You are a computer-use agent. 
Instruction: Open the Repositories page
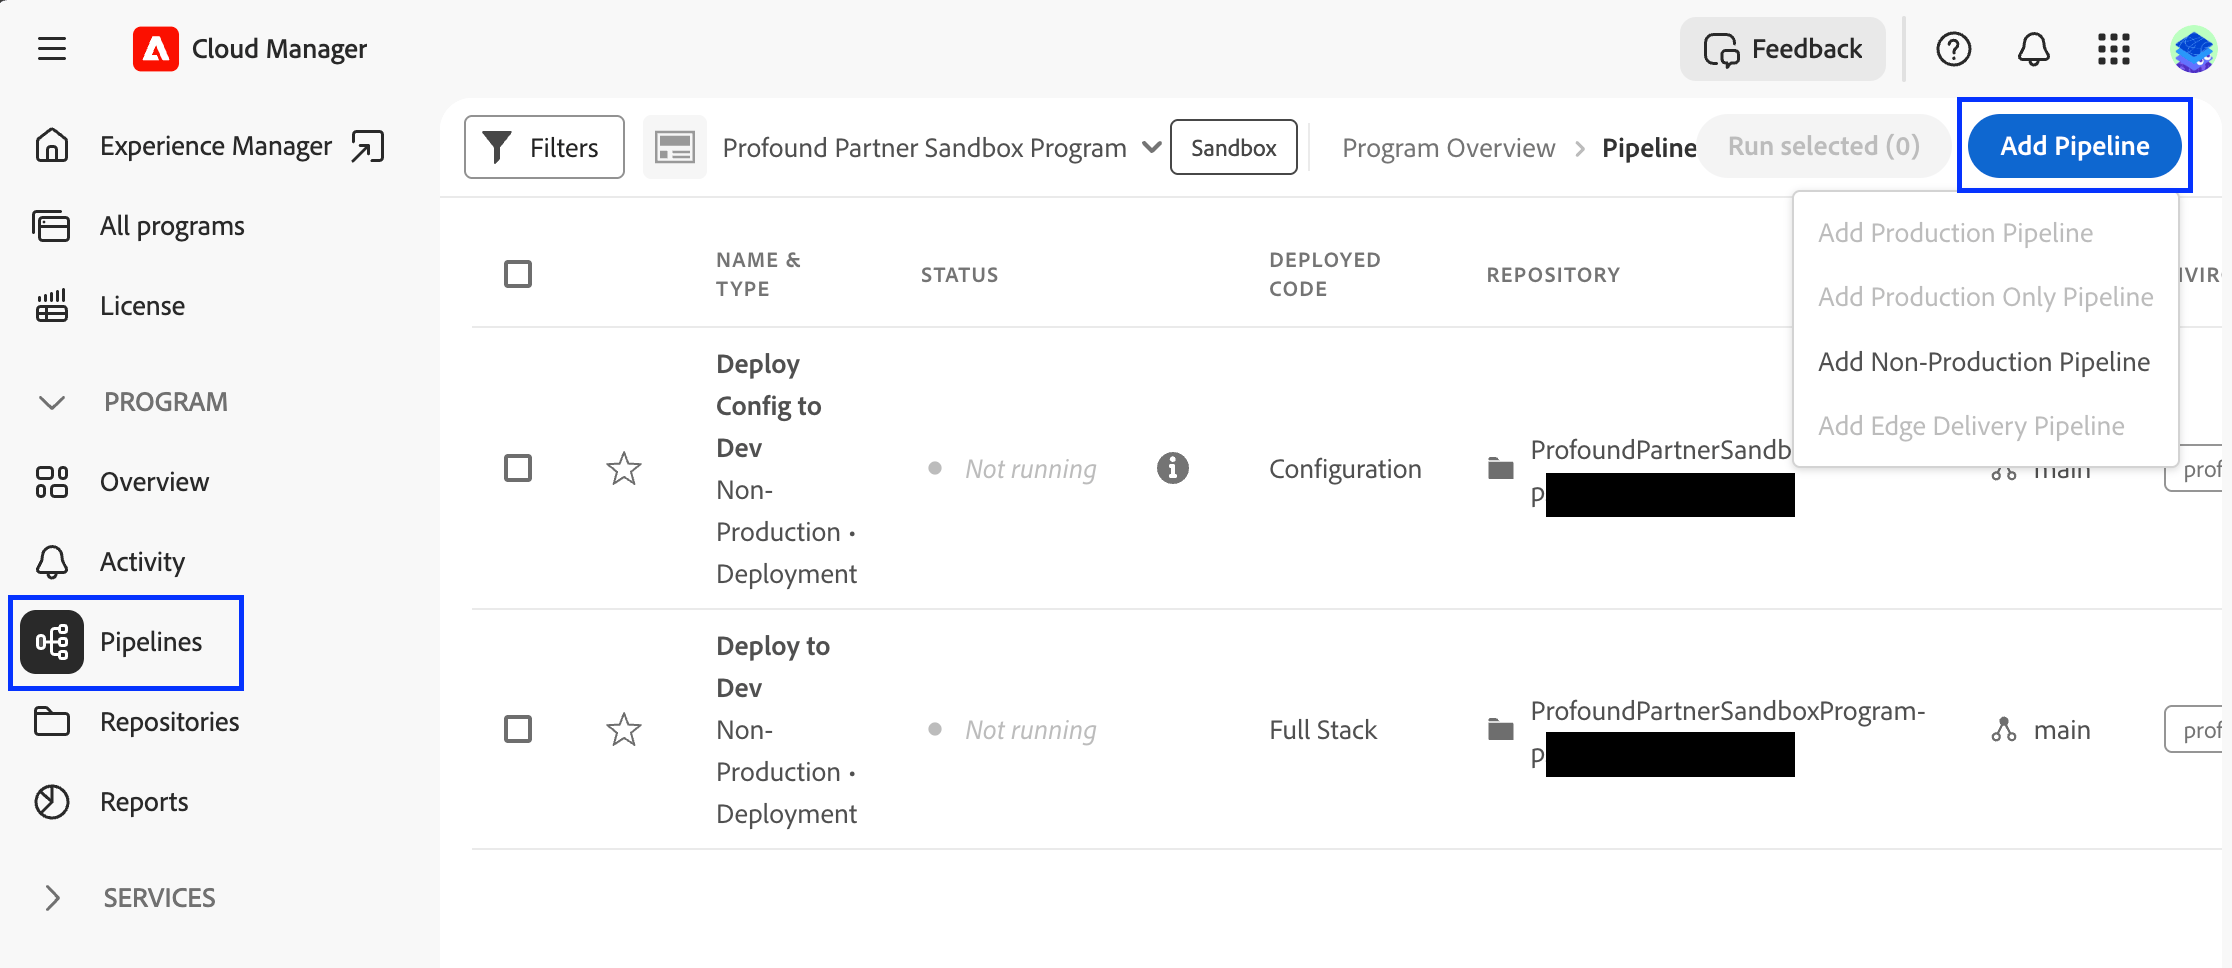[x=170, y=722]
